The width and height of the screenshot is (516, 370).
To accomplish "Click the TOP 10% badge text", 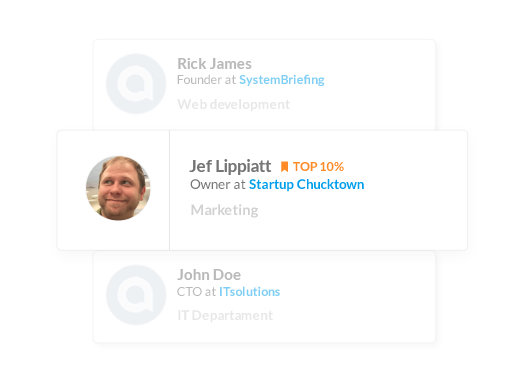I will tap(318, 167).
